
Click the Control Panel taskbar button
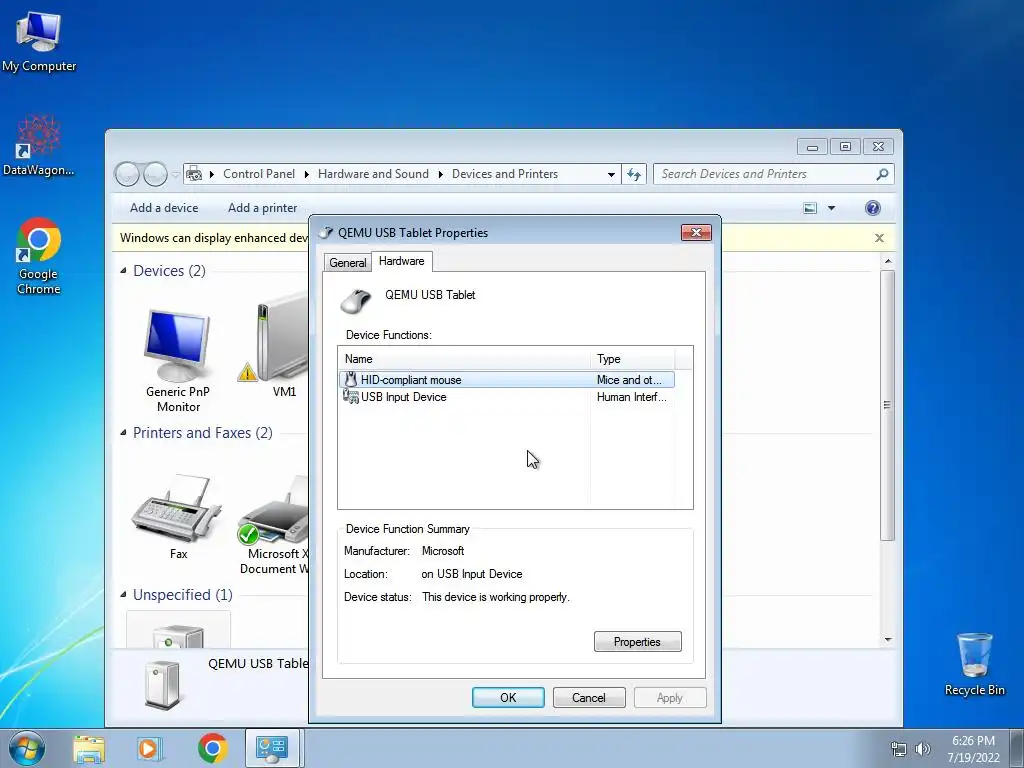(272, 748)
